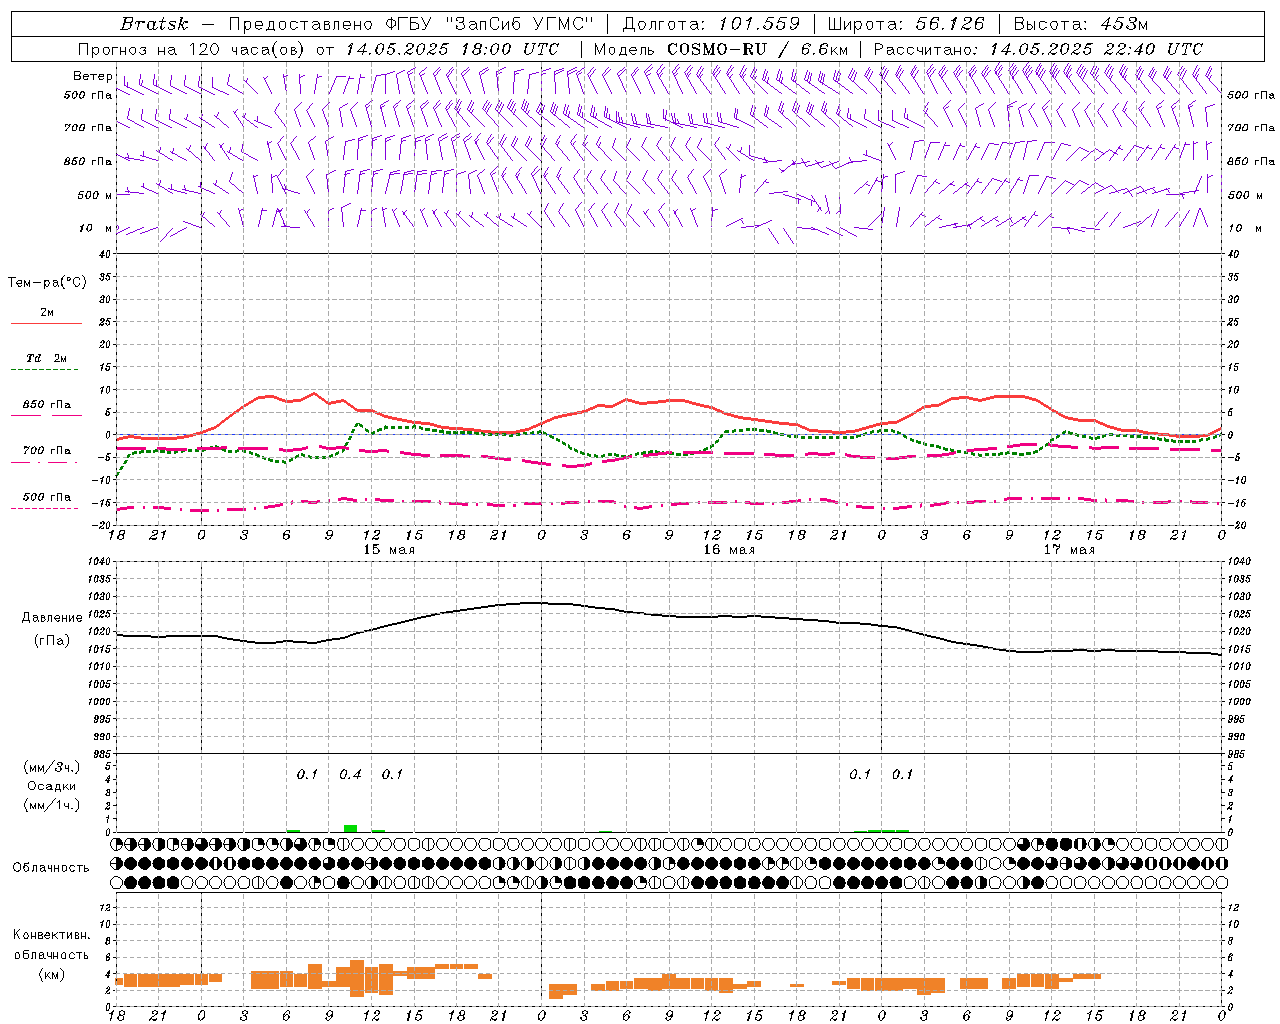1280x1024 pixels.
Task: Click the 2м legend line sample
Action: point(46,324)
